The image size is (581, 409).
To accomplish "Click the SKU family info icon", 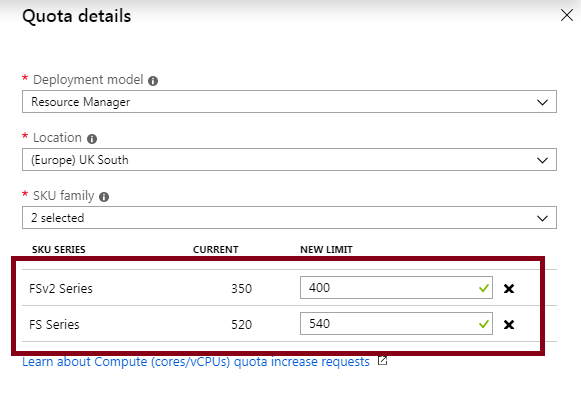I will [104, 197].
